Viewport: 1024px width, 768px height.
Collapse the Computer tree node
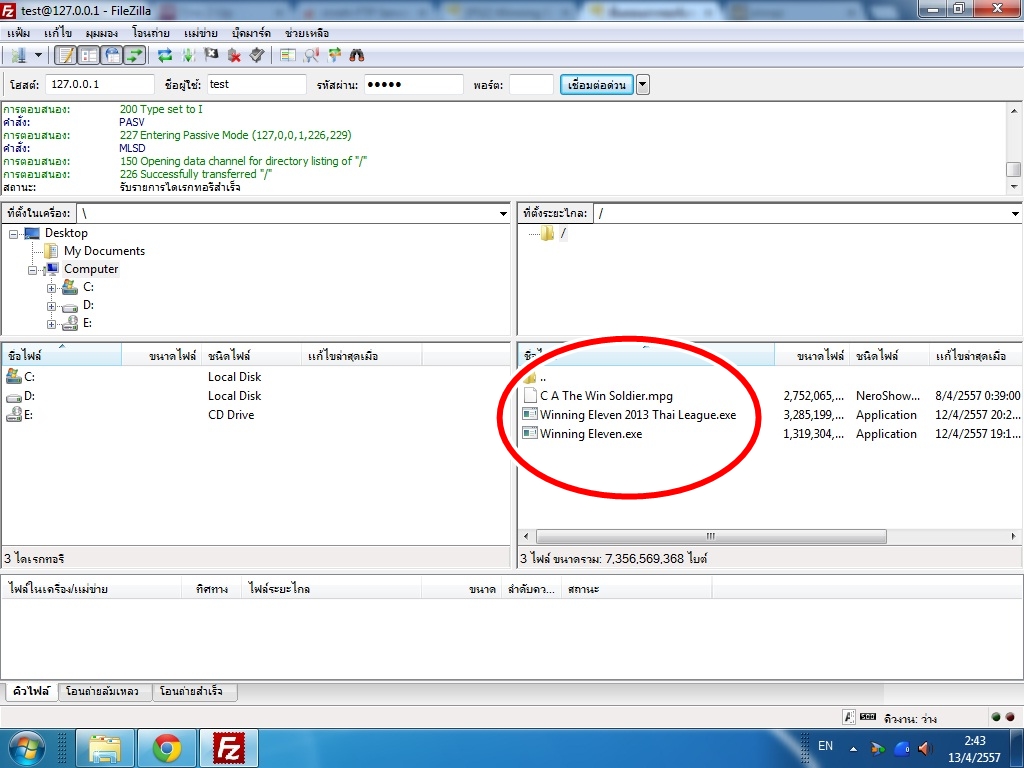[32, 270]
